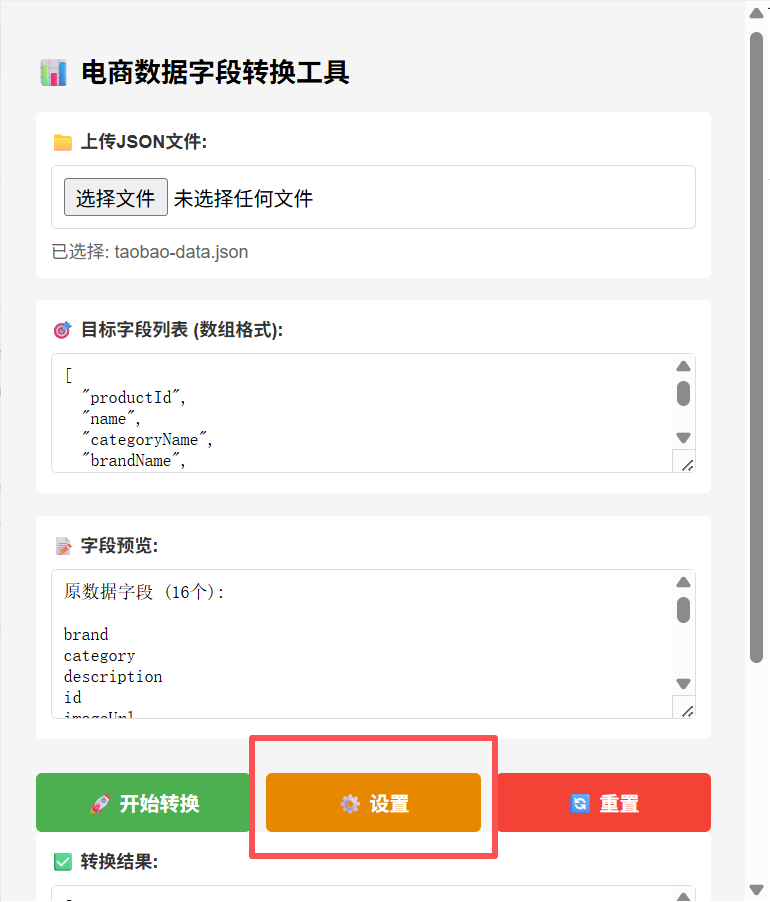Click "description" in field preview

pos(113,676)
